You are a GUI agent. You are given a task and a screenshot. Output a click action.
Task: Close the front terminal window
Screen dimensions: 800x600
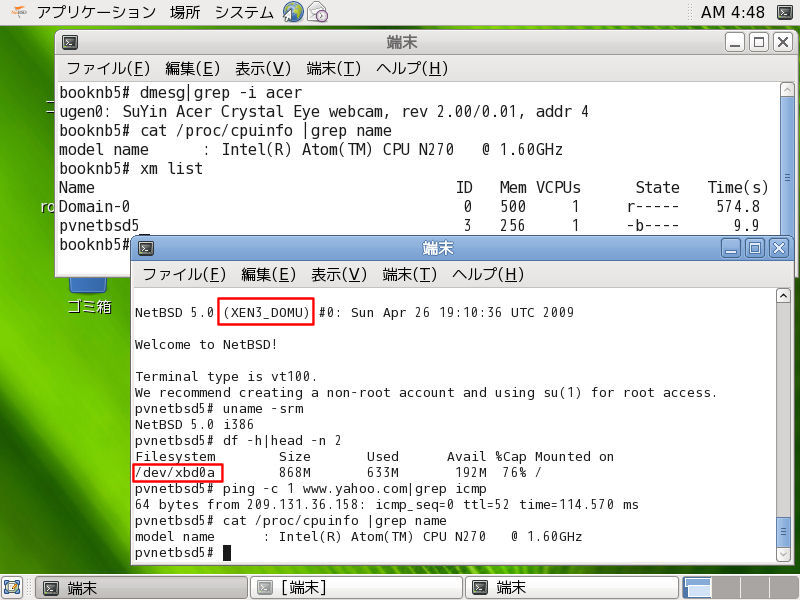tap(779, 248)
